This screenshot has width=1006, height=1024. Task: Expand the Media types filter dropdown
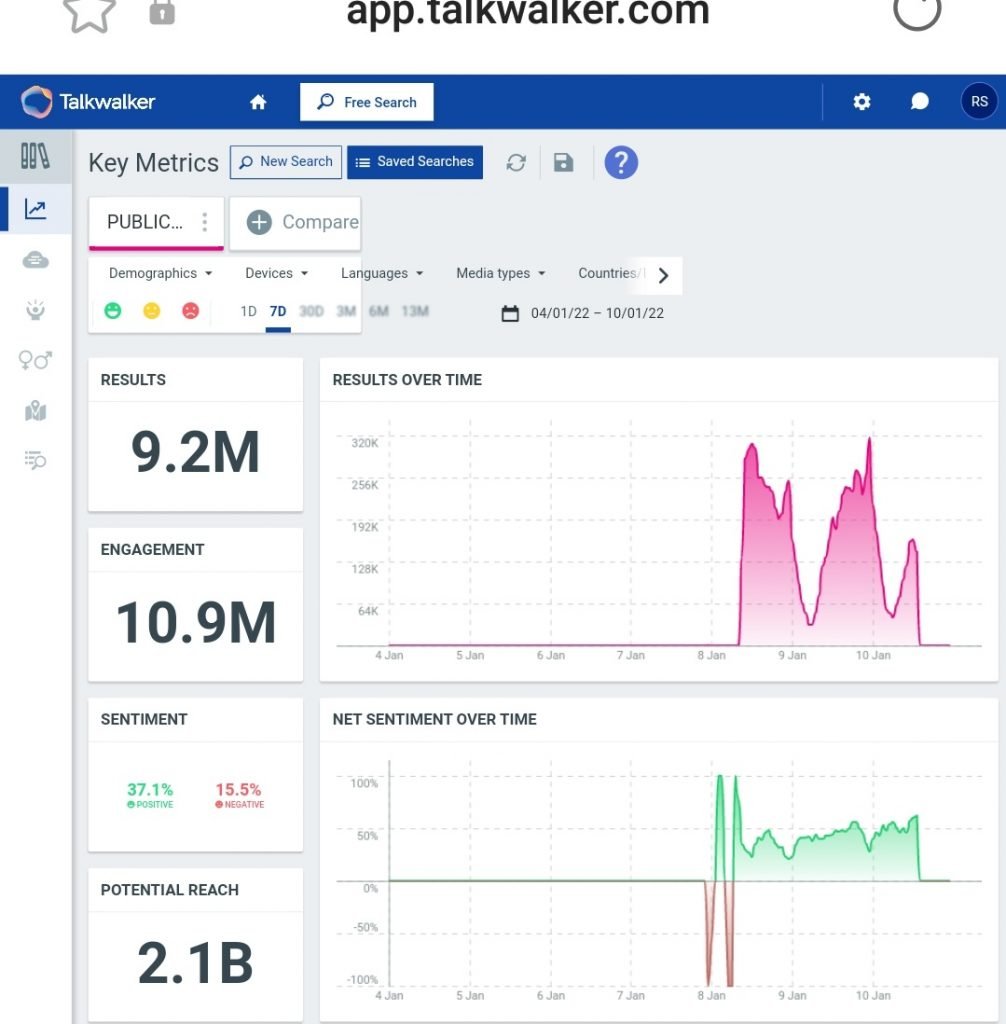coord(500,273)
